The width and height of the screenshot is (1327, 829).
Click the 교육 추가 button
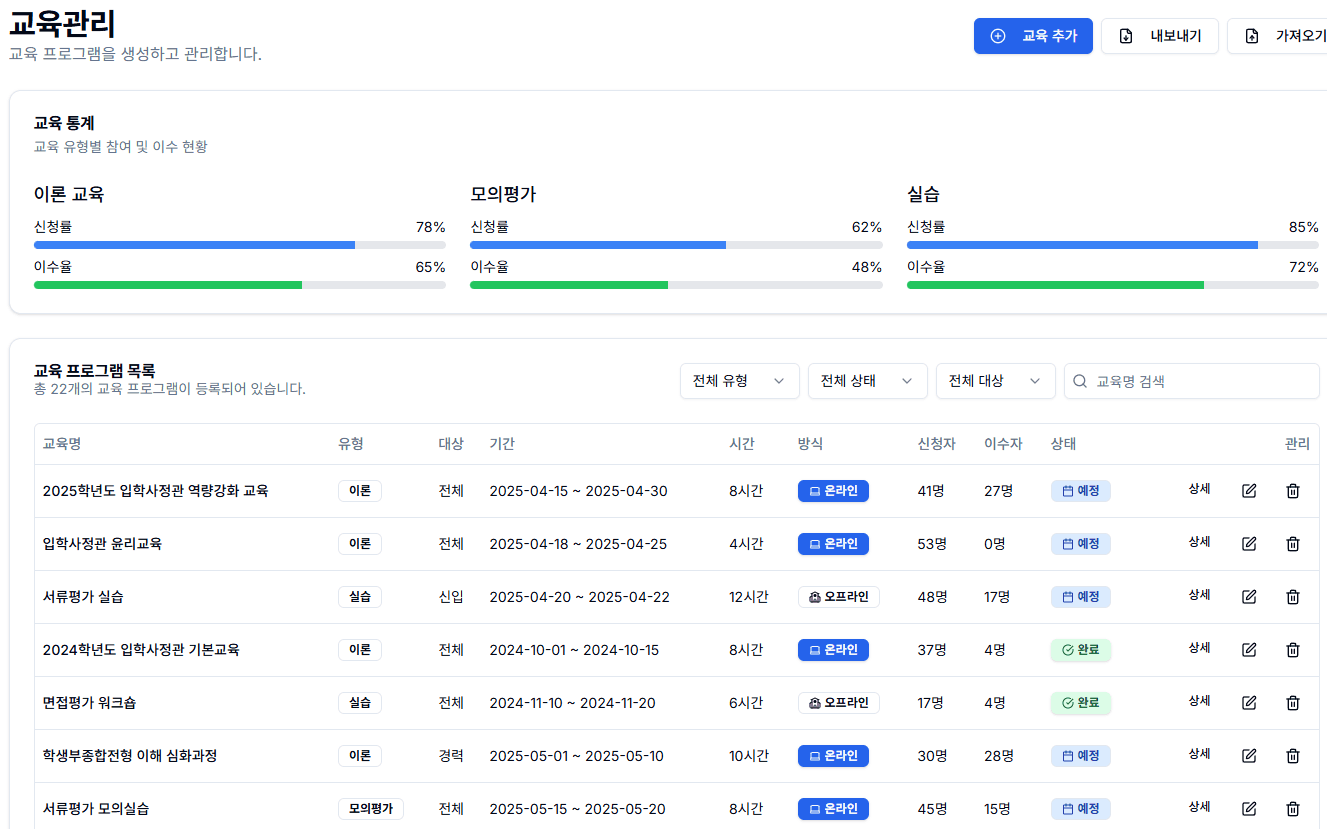click(1033, 36)
